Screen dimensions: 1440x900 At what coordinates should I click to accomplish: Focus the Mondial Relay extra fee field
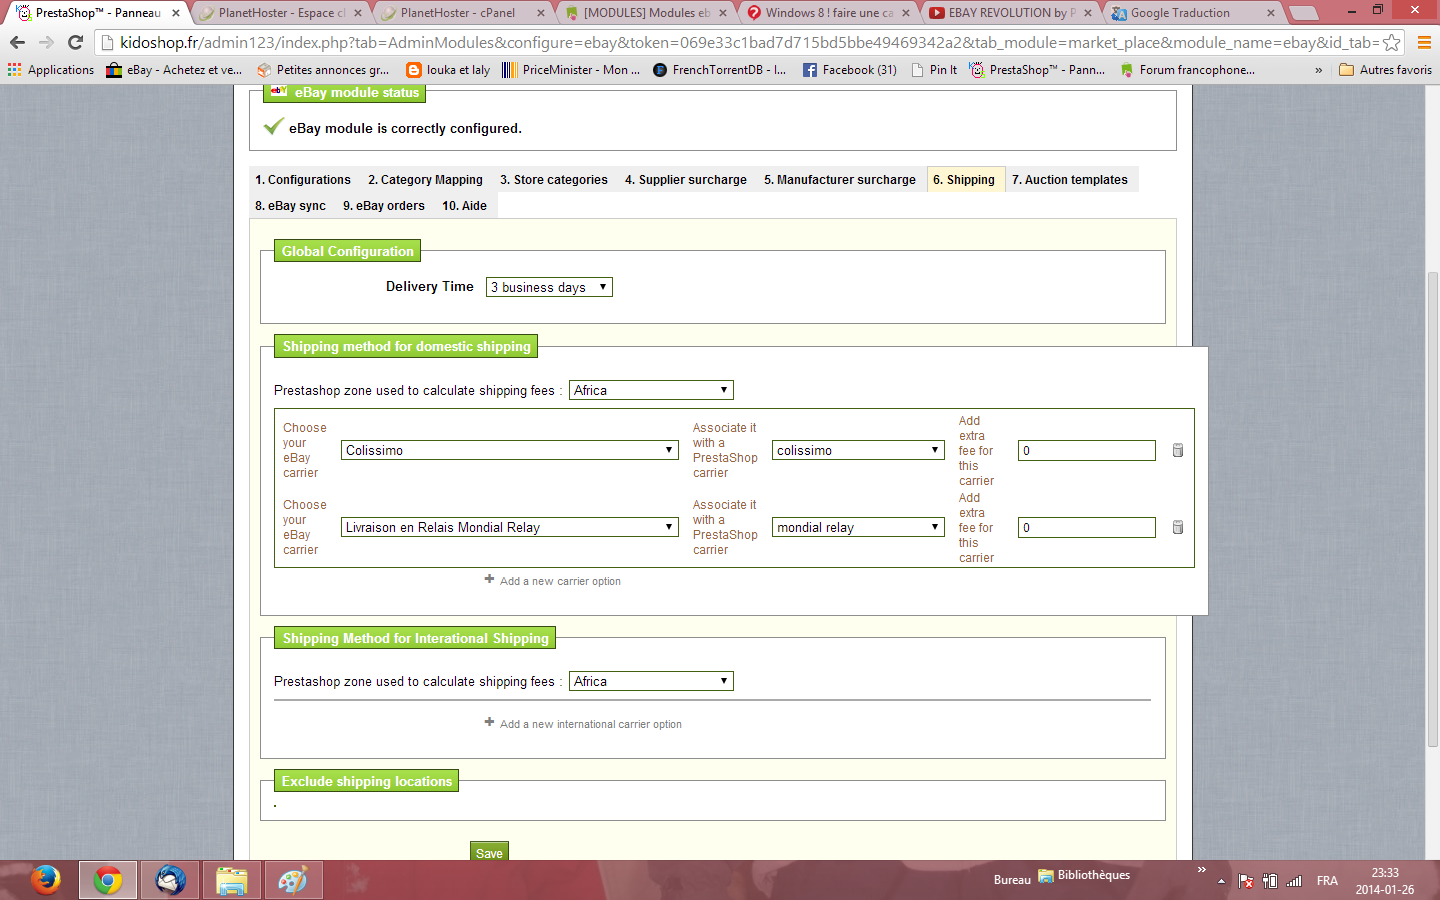pyautogui.click(x=1087, y=528)
